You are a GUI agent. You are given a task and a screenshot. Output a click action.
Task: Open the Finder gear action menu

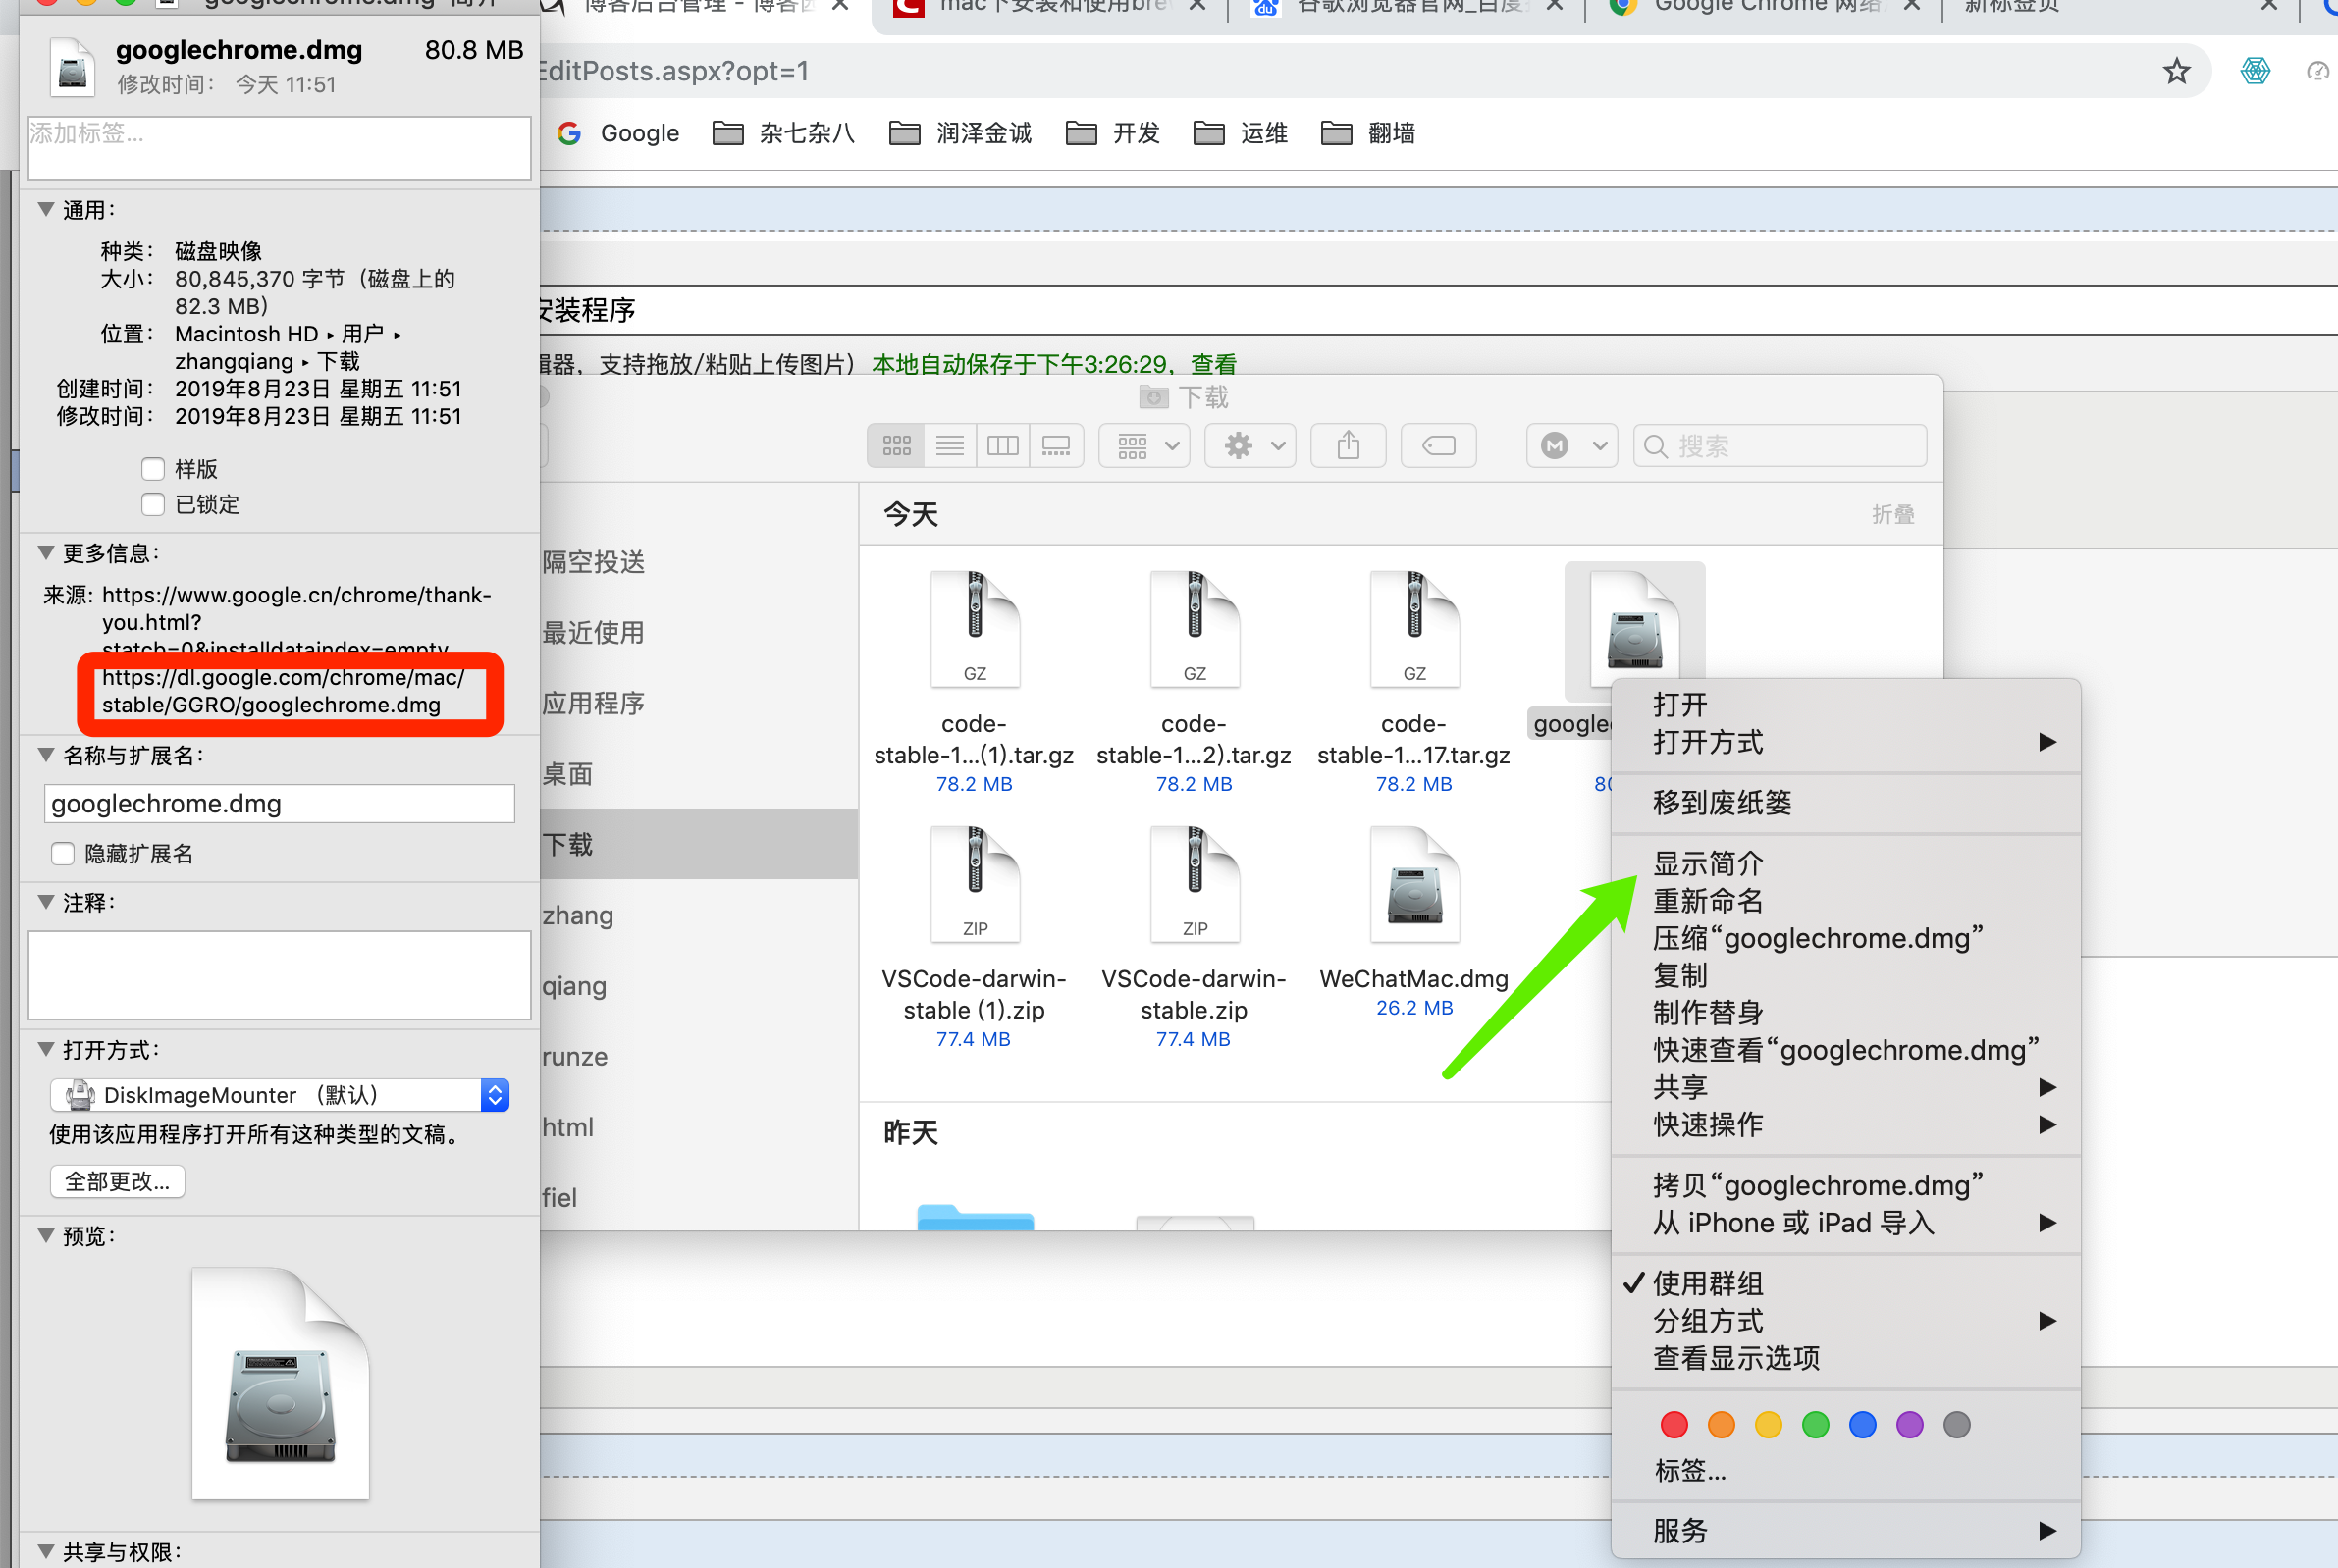pos(1250,445)
